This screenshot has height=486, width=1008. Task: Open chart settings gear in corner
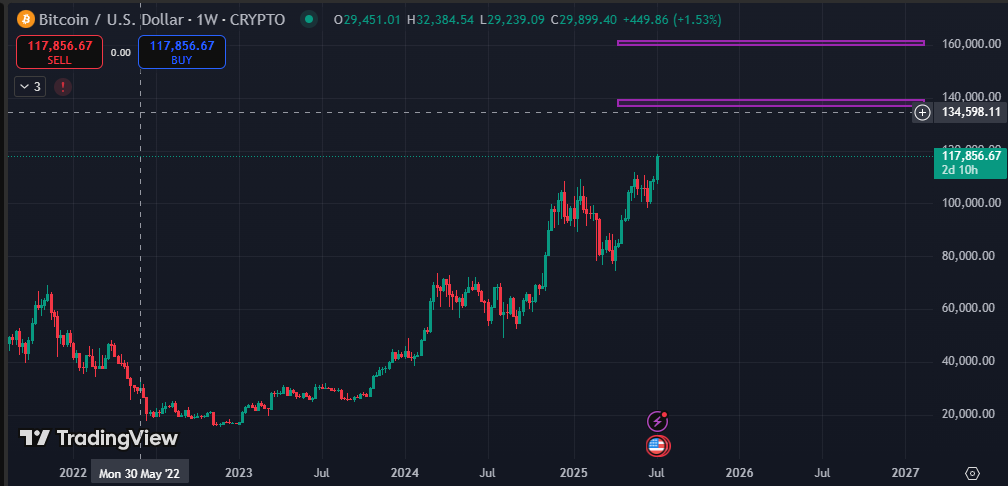tap(972, 473)
